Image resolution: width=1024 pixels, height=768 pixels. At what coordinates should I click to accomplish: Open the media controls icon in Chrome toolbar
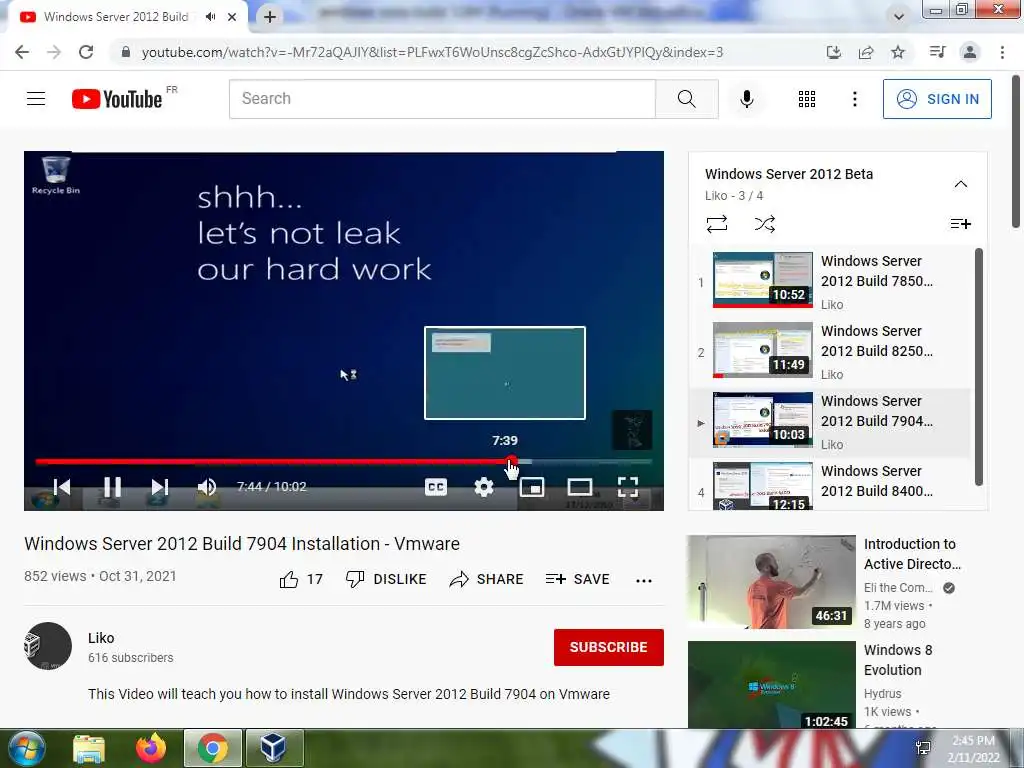937,52
